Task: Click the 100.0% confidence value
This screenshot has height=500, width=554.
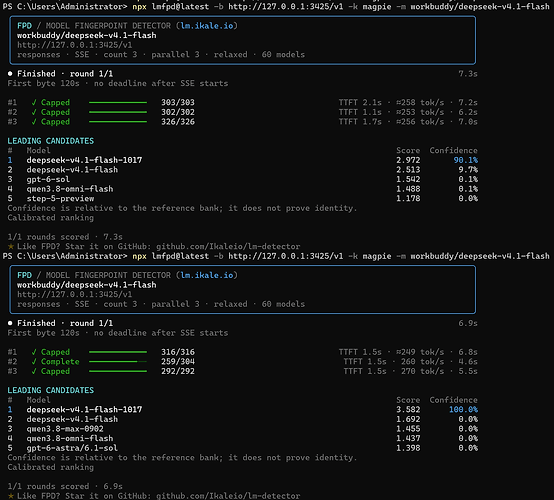Action: 463,410
